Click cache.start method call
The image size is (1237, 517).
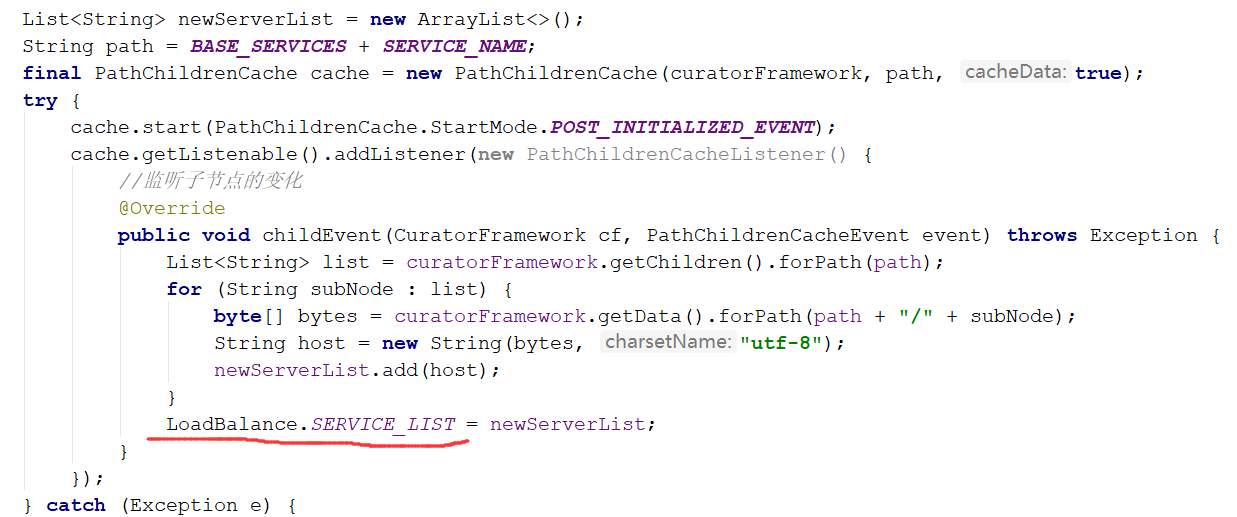137,127
